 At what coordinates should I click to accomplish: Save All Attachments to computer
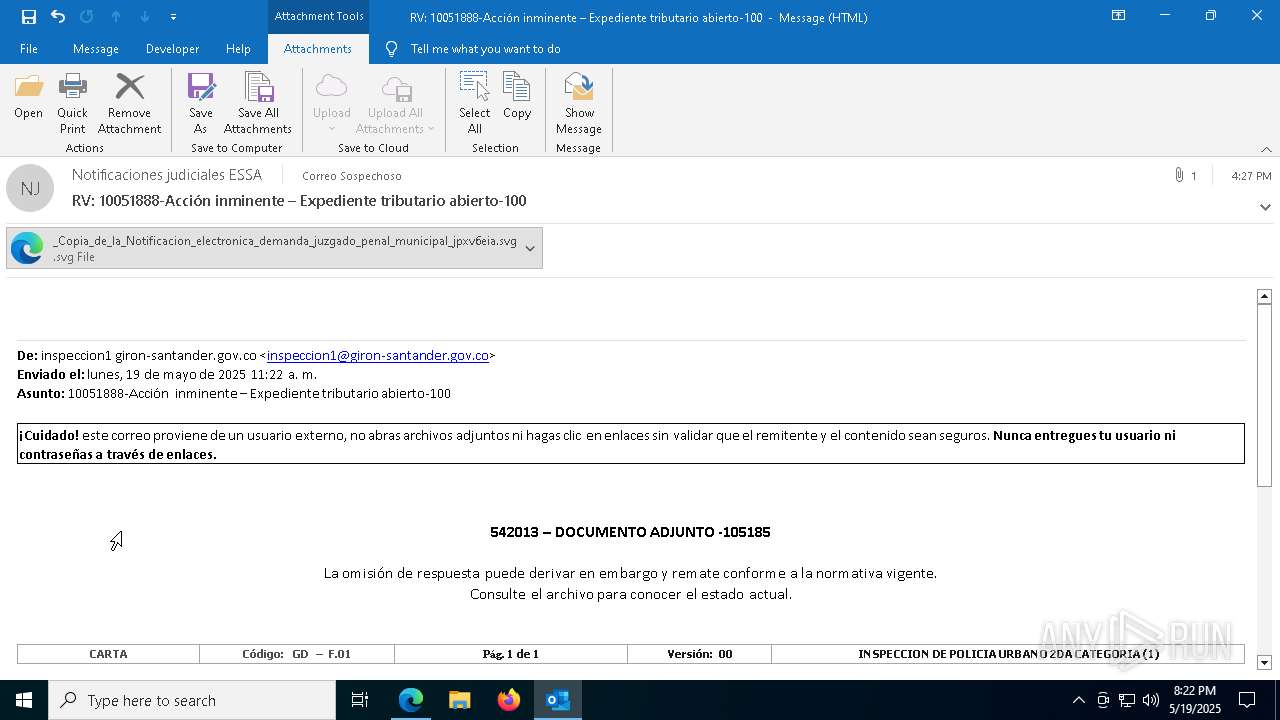click(x=258, y=103)
